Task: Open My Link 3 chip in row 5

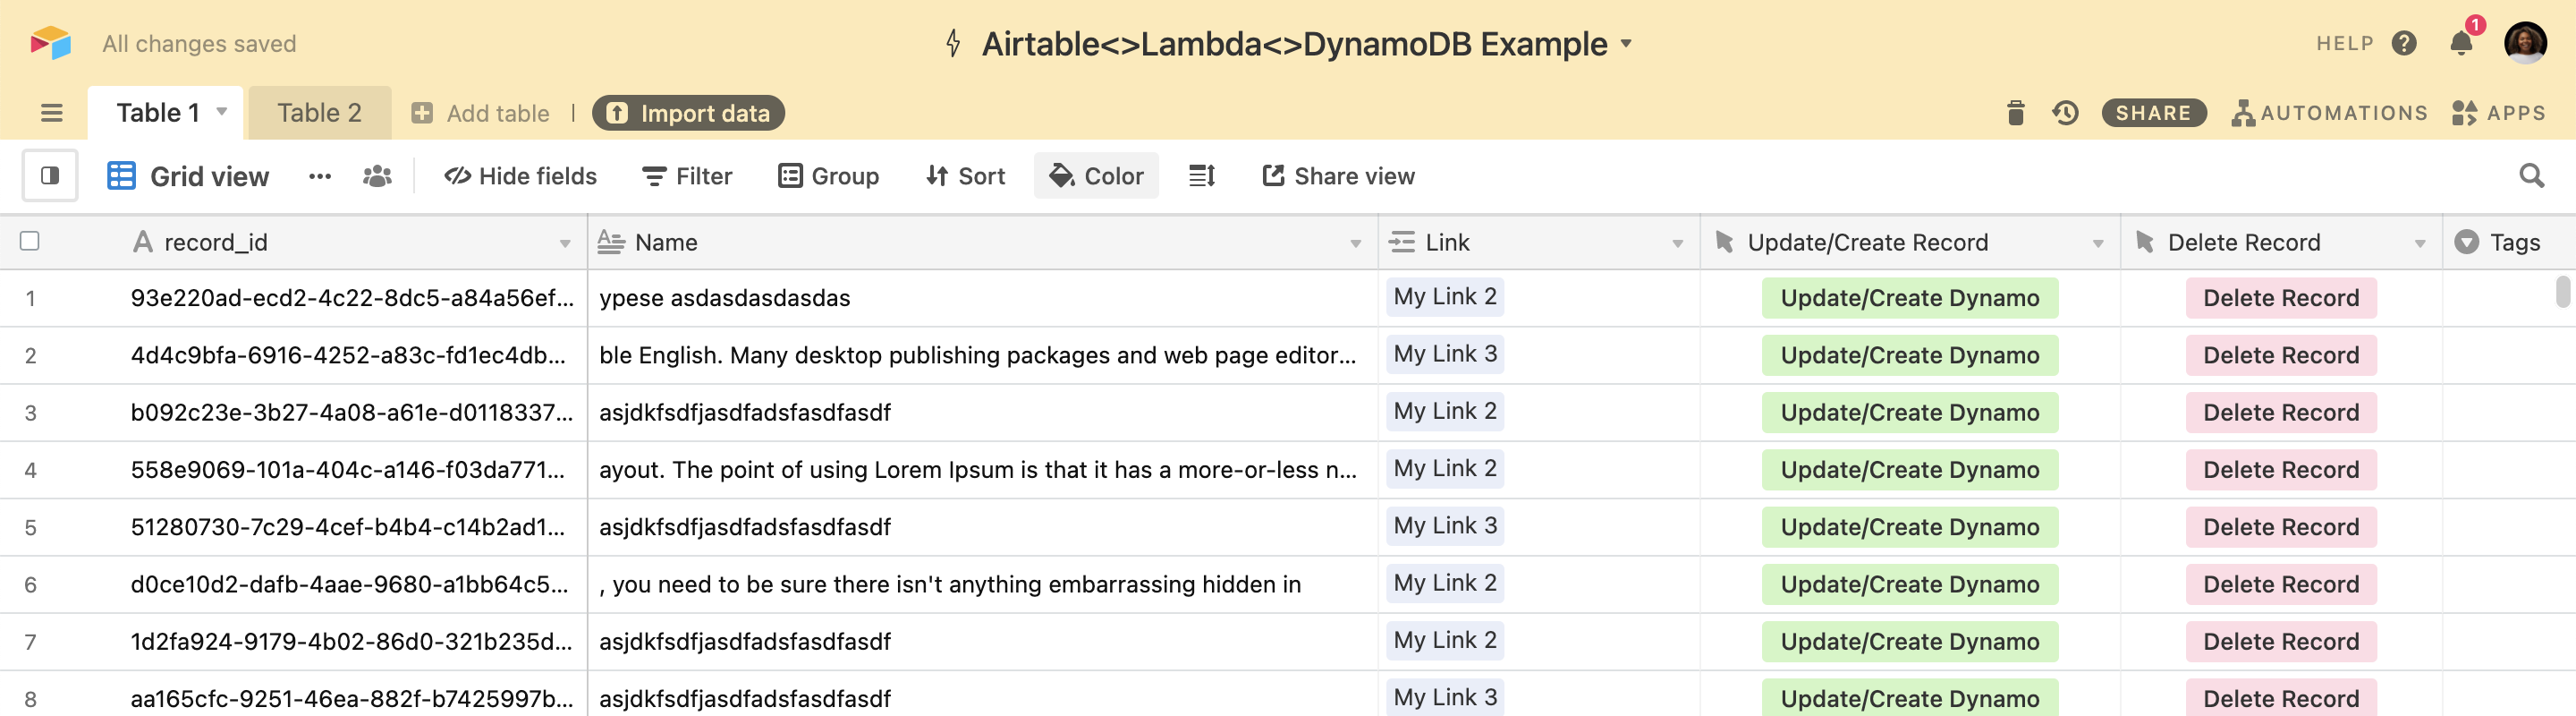Action: pyautogui.click(x=1445, y=525)
